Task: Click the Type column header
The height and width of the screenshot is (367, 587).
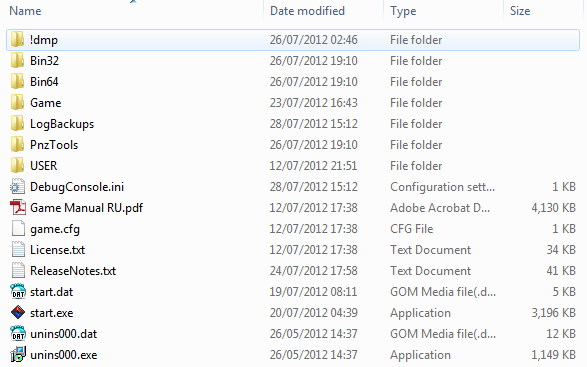Action: pos(403,11)
